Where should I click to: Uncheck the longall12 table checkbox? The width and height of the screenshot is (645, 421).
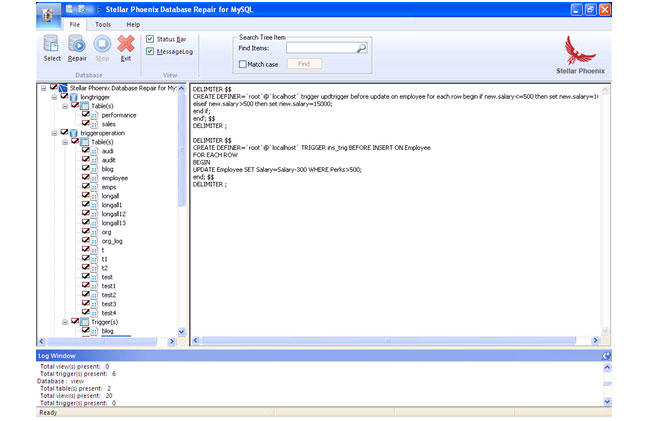(x=85, y=214)
